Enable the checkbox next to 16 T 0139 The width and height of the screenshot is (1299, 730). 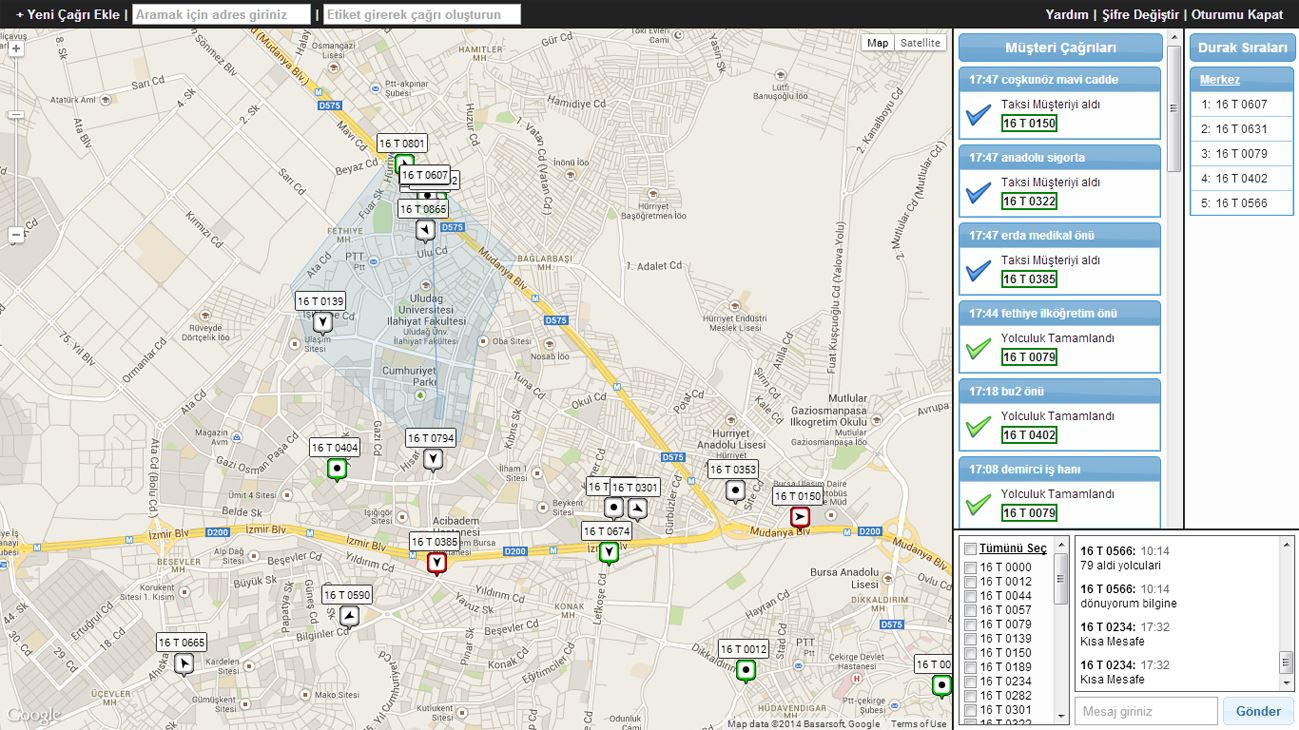[970, 639]
